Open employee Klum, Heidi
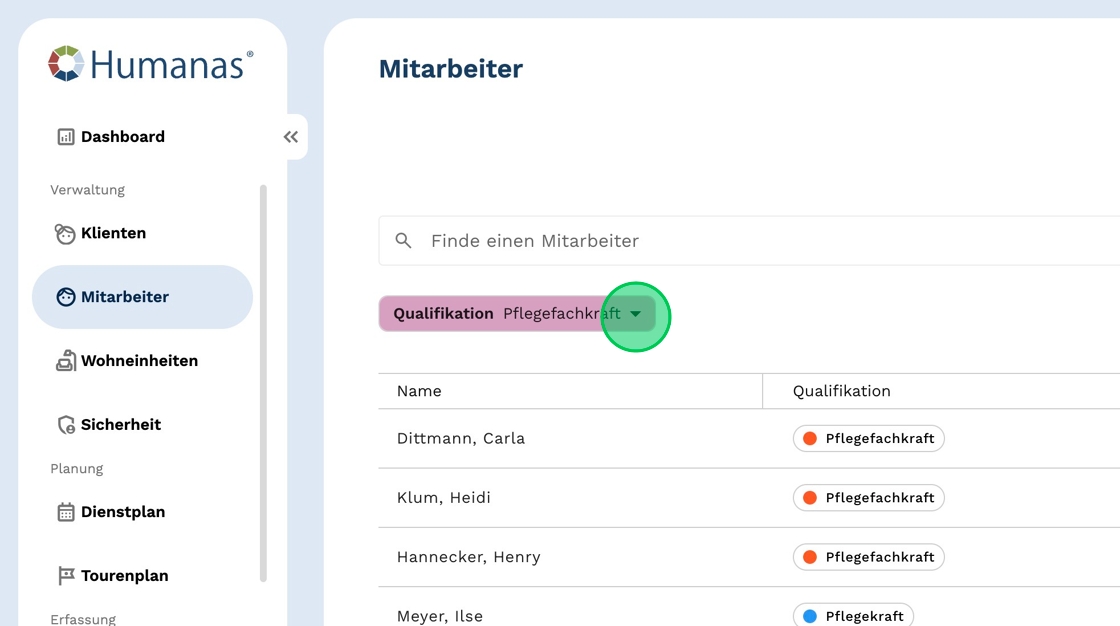Image resolution: width=1120 pixels, height=626 pixels. click(x=444, y=497)
